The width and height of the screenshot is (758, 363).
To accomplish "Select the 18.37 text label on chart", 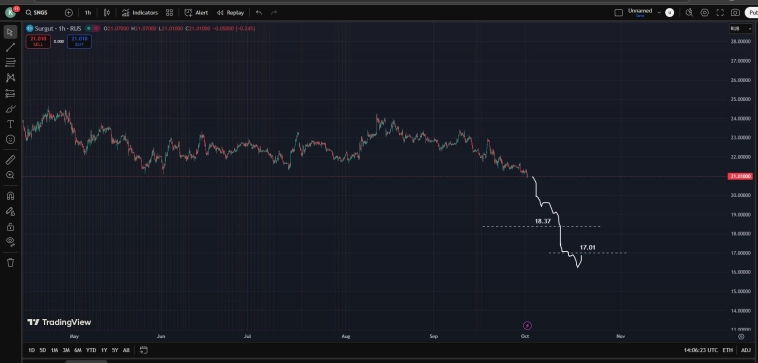I will (543, 221).
